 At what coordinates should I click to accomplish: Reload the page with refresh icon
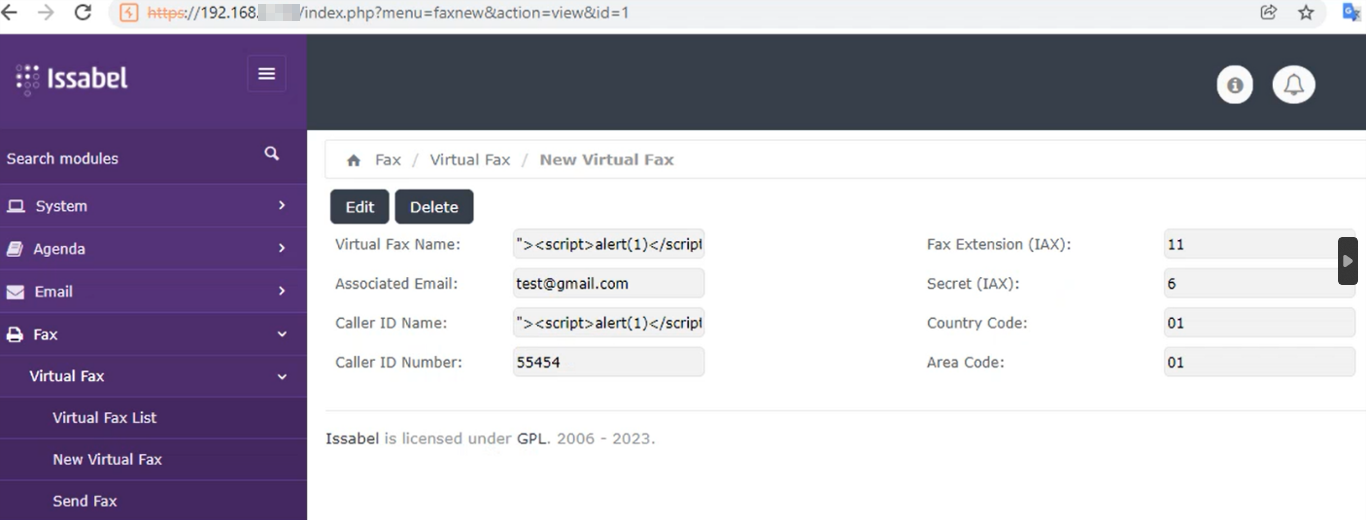[83, 13]
